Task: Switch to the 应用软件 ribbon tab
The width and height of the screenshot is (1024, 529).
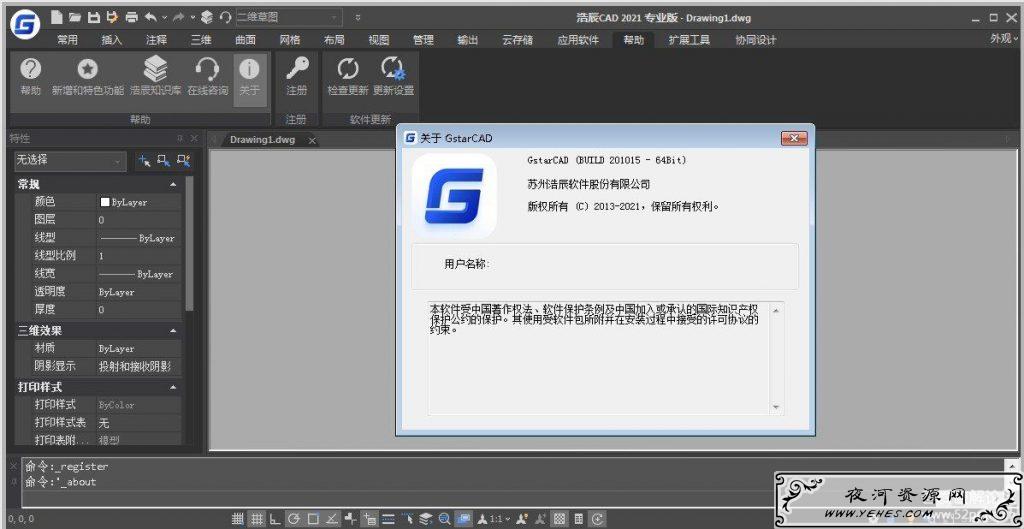Action: (x=578, y=40)
